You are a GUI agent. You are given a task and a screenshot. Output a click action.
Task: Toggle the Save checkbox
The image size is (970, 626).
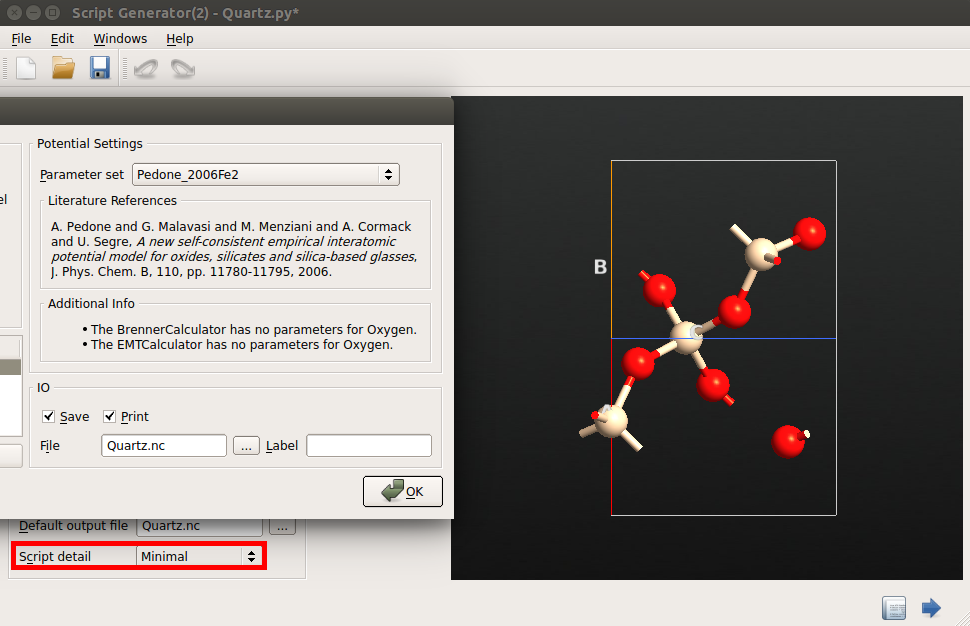pos(49,416)
